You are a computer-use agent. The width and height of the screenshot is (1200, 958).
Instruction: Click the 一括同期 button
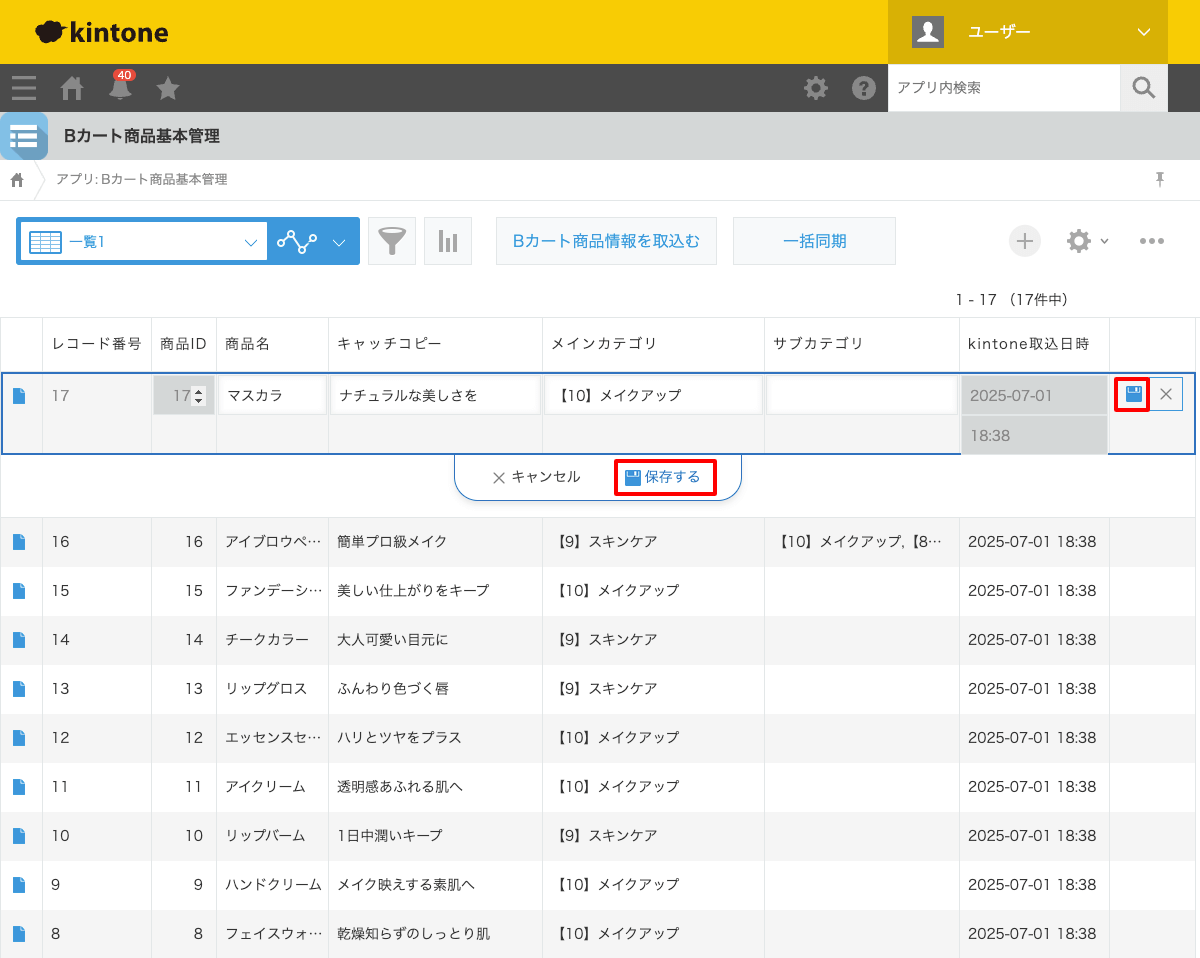814,240
